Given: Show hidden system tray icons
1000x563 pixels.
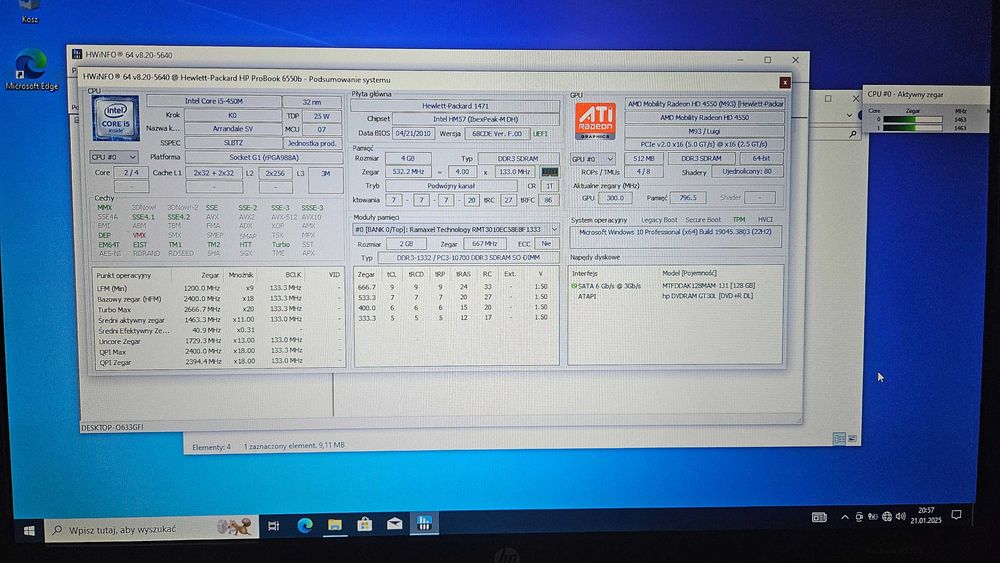Looking at the screenshot, I should 845,517.
